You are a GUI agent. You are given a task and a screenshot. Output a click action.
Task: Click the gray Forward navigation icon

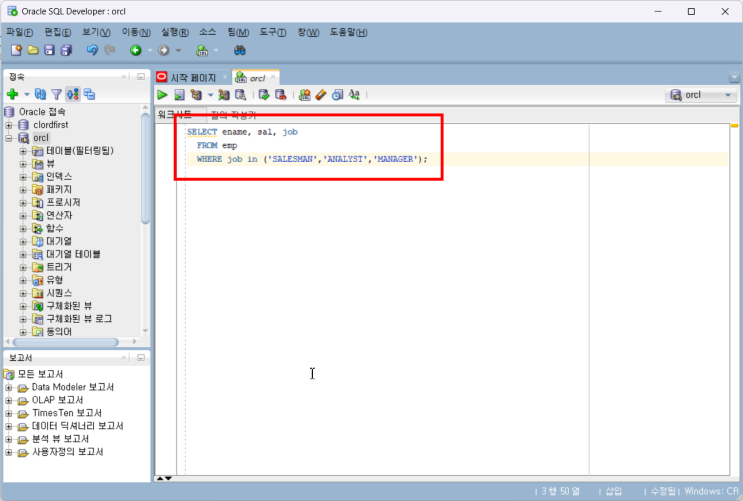click(x=163, y=50)
